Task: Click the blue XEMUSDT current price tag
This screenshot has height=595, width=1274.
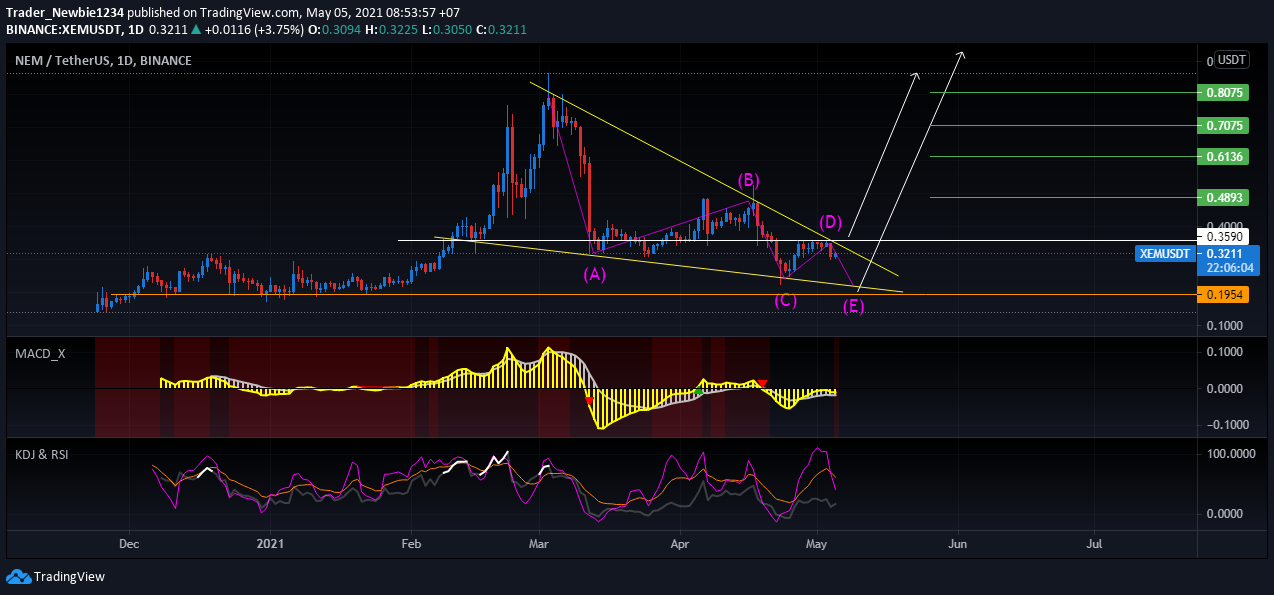Action: [1166, 254]
